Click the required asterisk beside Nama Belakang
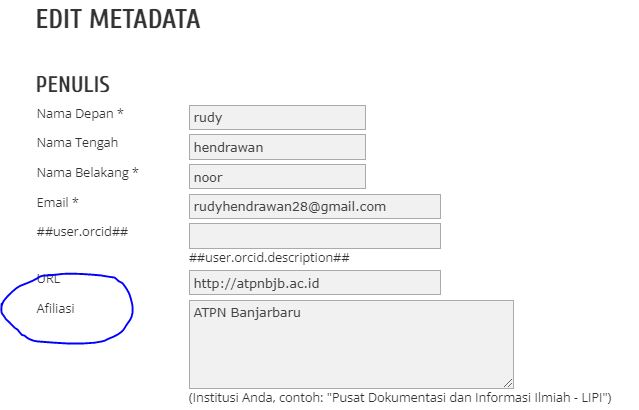This screenshot has width=639, height=410. [135, 173]
